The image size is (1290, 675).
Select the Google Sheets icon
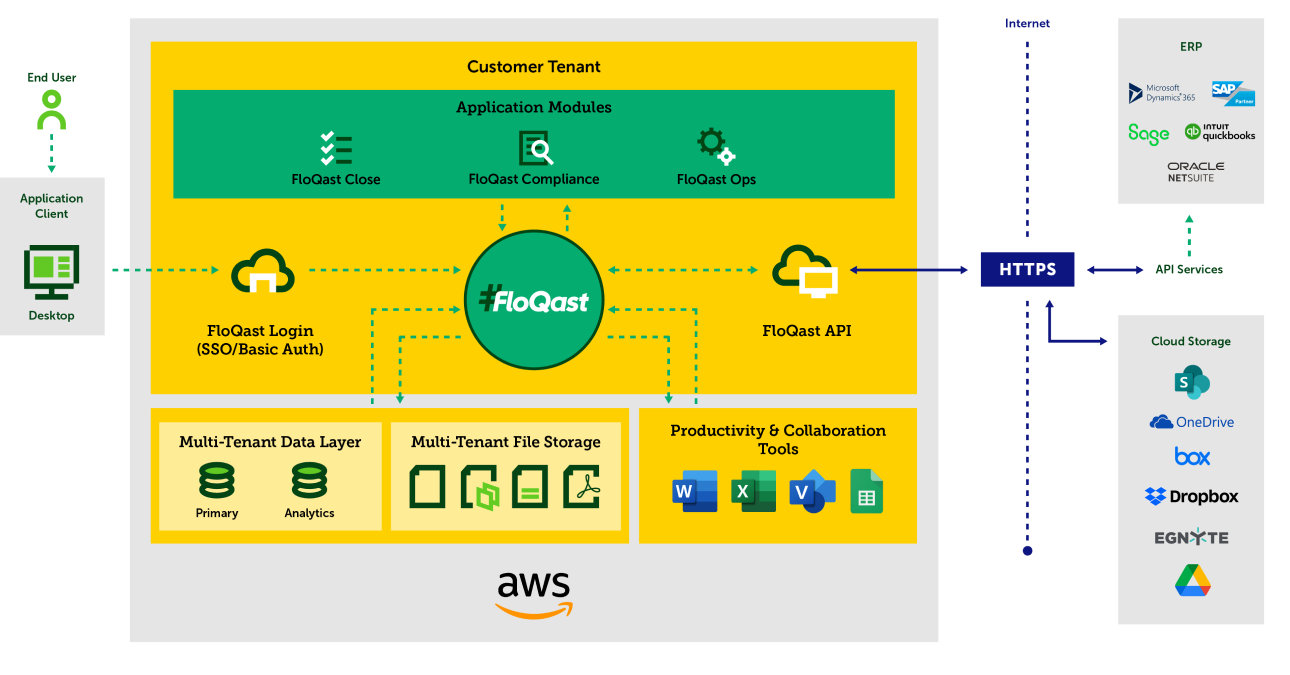pyautogui.click(x=866, y=491)
